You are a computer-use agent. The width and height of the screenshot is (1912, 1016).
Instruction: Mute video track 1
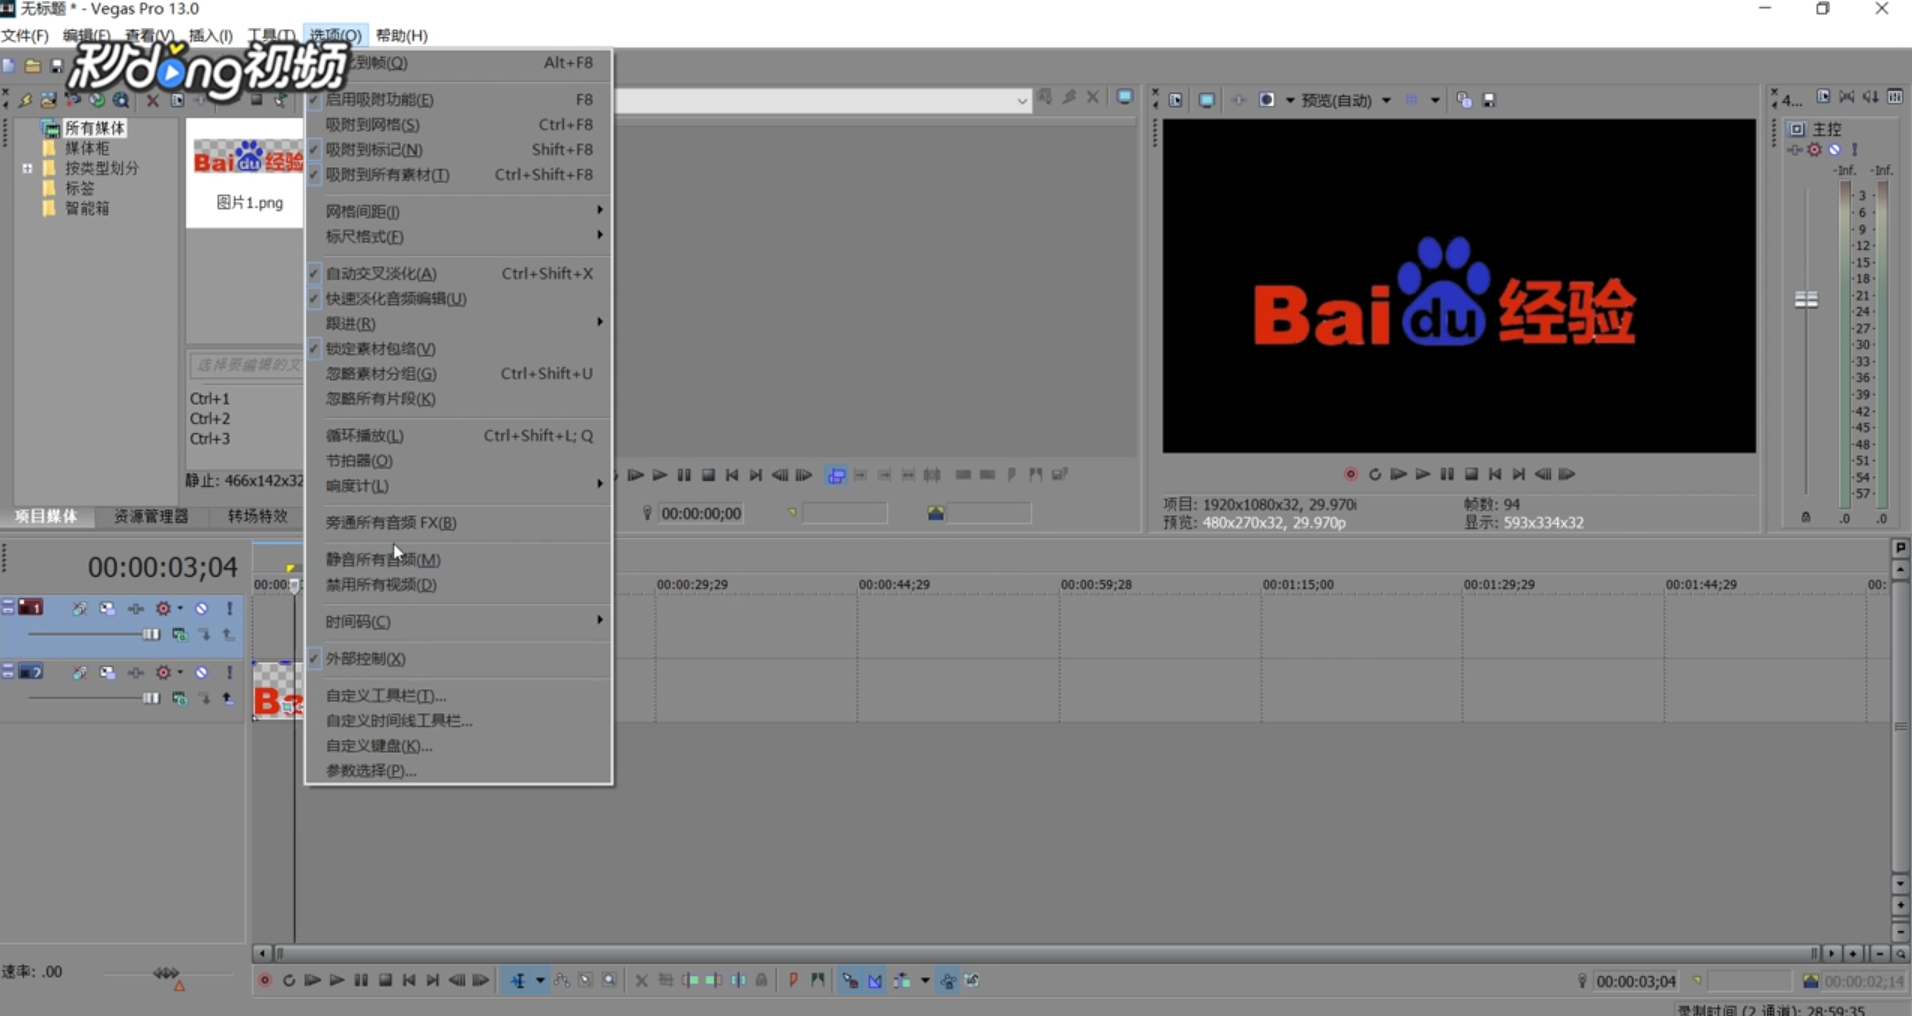pyautogui.click(x=201, y=608)
